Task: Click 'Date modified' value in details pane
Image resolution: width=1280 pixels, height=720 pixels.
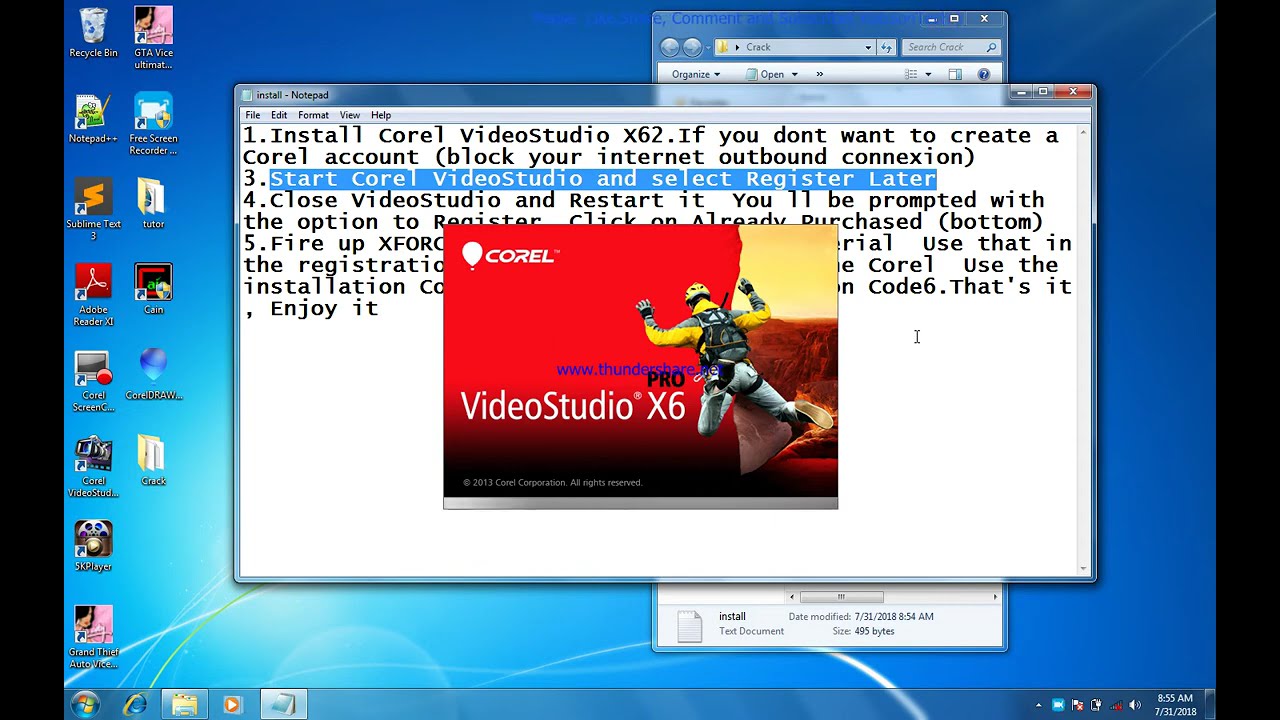Action: click(x=894, y=617)
